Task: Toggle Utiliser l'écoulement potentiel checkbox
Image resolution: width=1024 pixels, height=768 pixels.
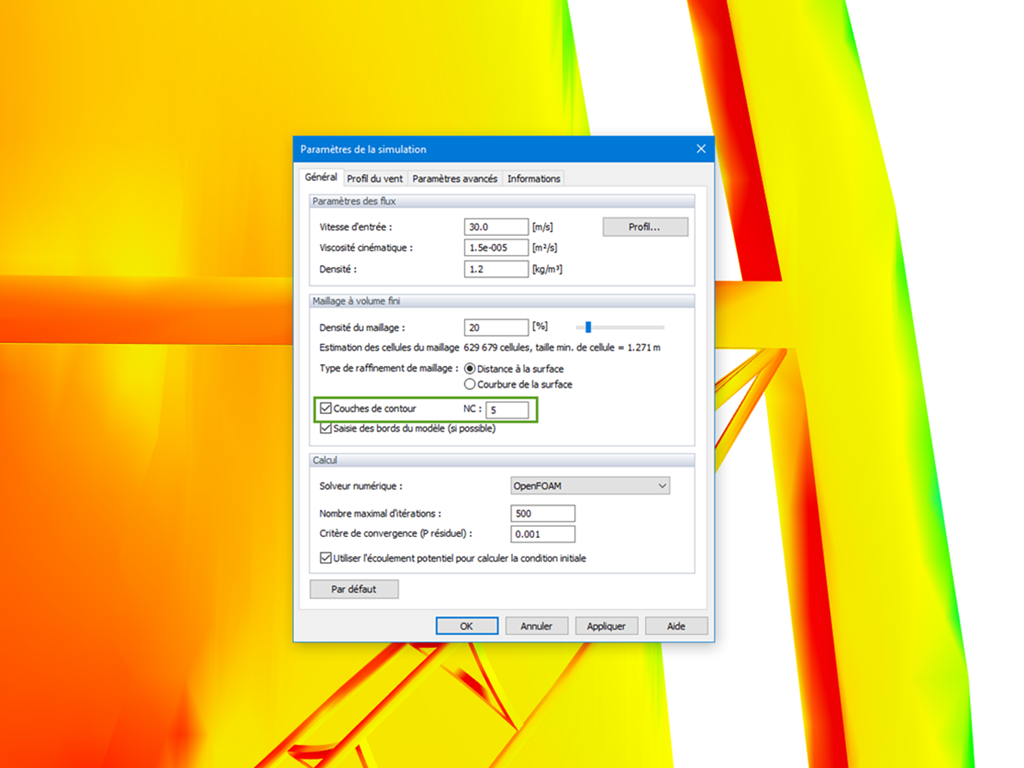Action: coord(326,557)
